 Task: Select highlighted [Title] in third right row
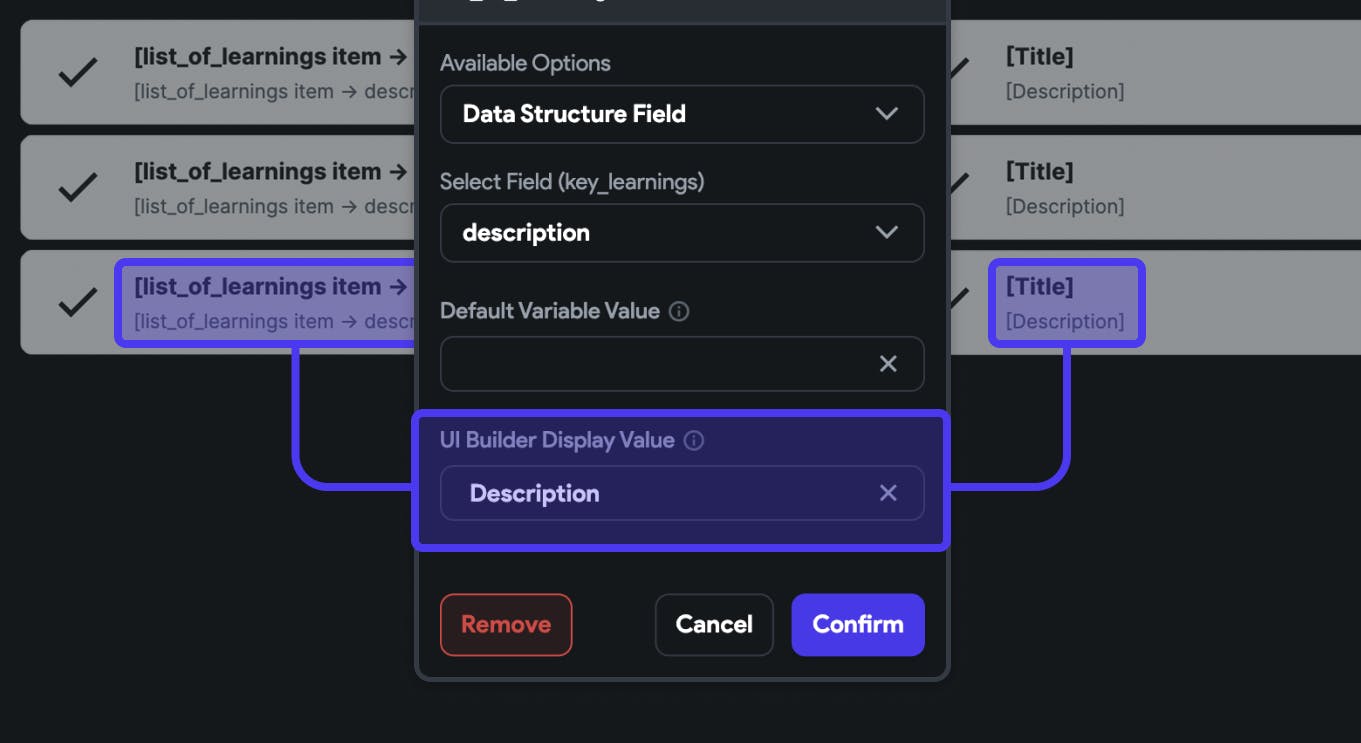click(1039, 287)
